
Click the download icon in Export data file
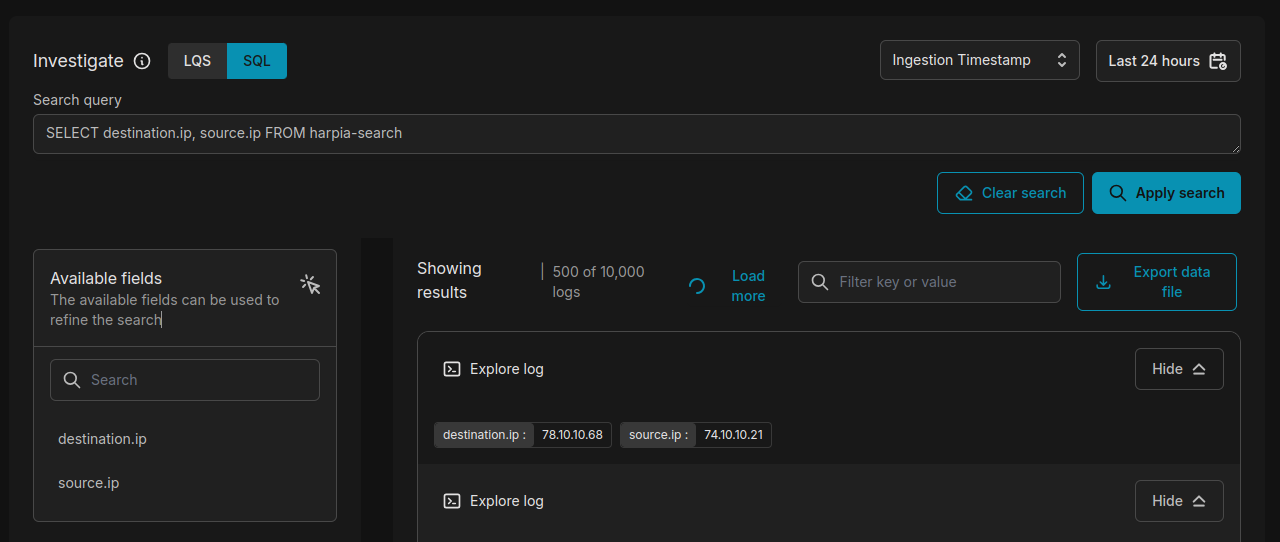1104,282
